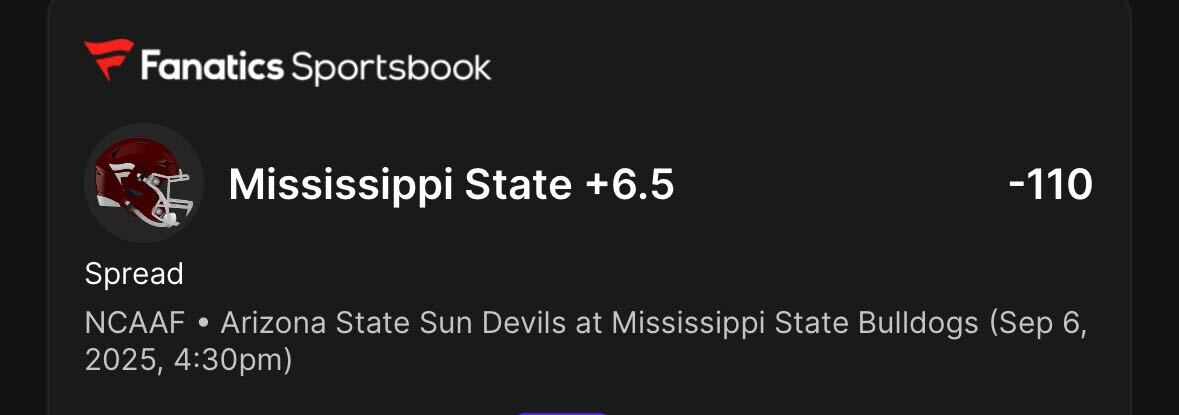1179x415 pixels.
Task: Select the Mississippi State +6.5 selection title
Action: point(451,185)
